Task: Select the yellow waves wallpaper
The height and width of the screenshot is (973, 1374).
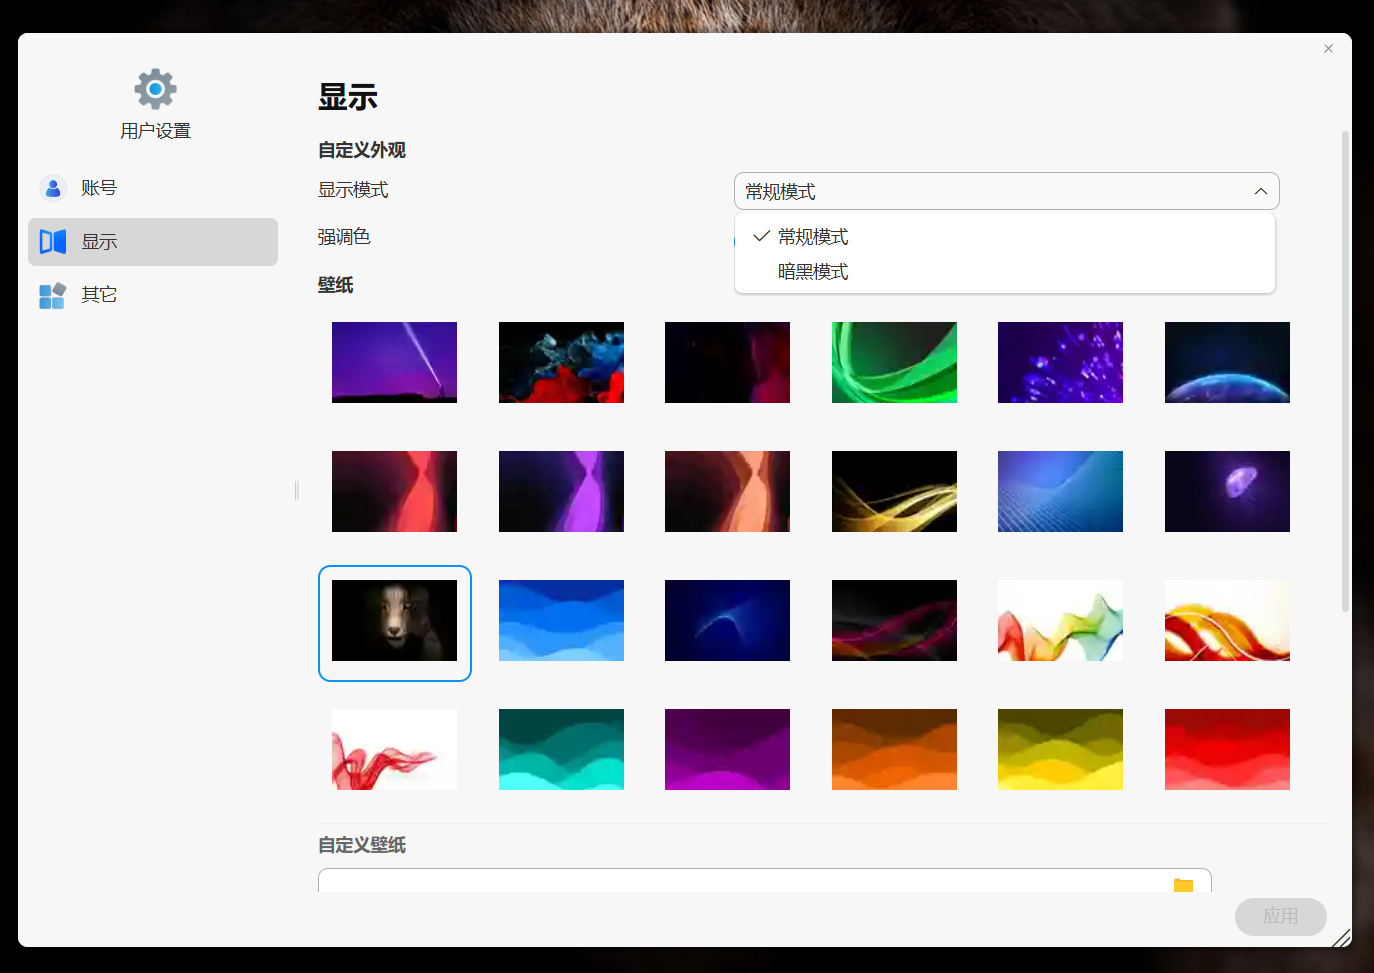Action: tap(1060, 749)
